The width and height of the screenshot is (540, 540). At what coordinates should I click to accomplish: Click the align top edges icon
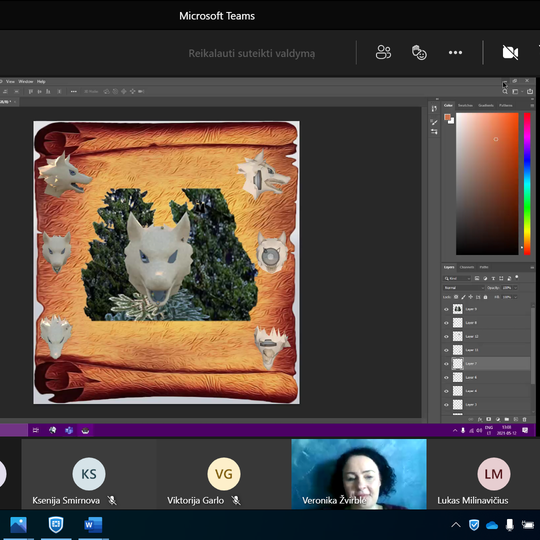point(31,92)
